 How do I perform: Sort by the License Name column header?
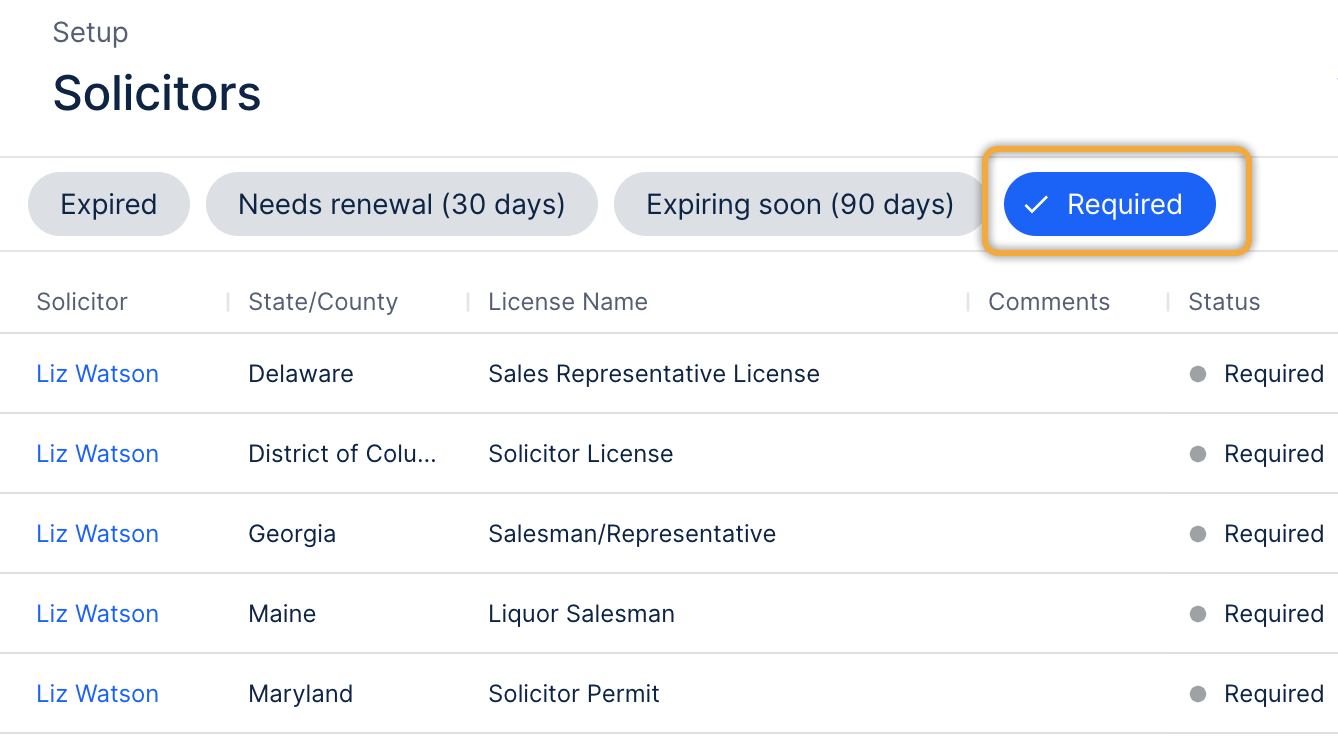pos(567,302)
